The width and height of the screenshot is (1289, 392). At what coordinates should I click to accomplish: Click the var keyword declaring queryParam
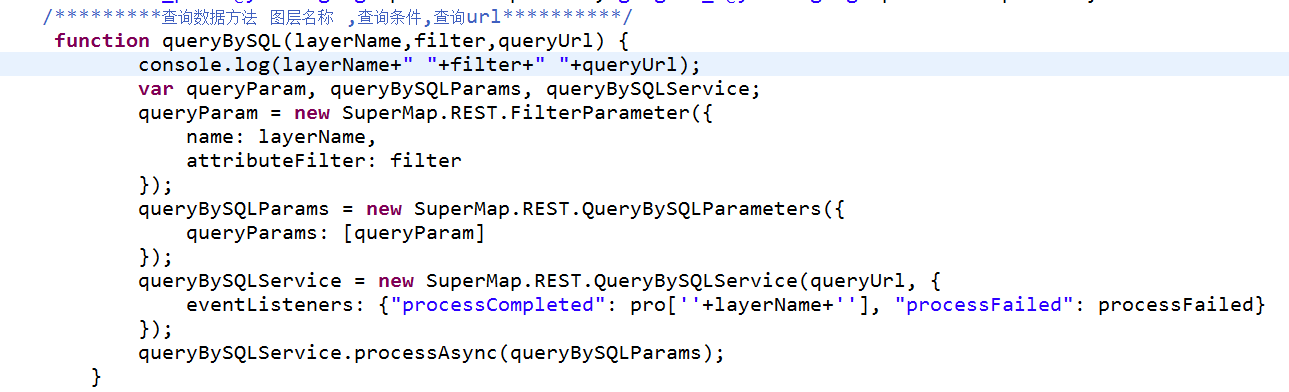click(x=156, y=89)
